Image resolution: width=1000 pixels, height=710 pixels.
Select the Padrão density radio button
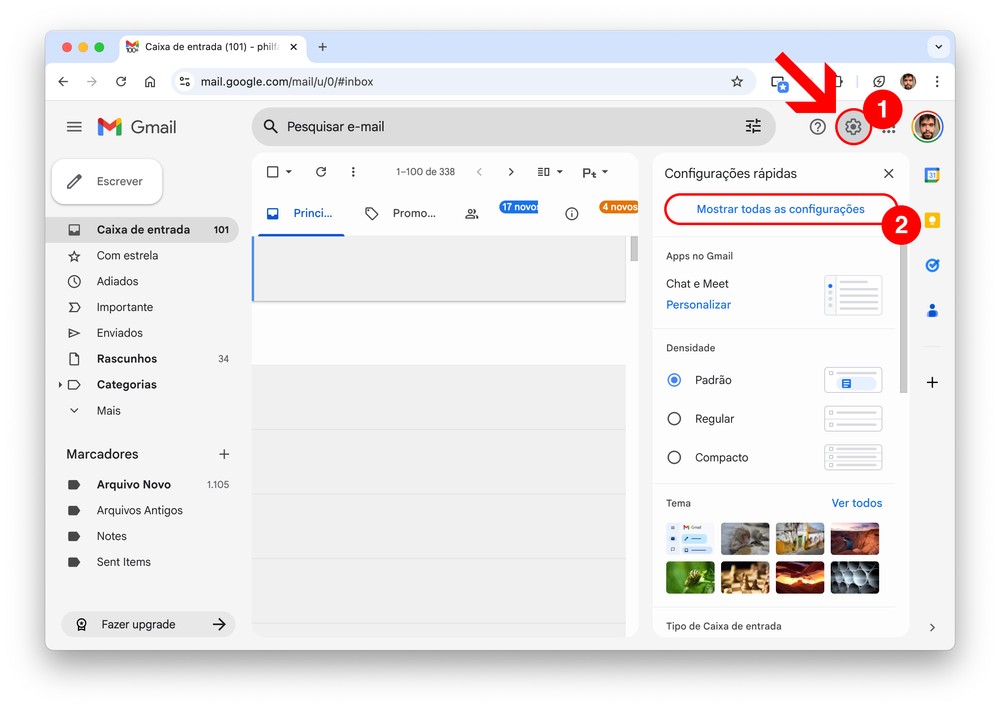[x=674, y=380]
